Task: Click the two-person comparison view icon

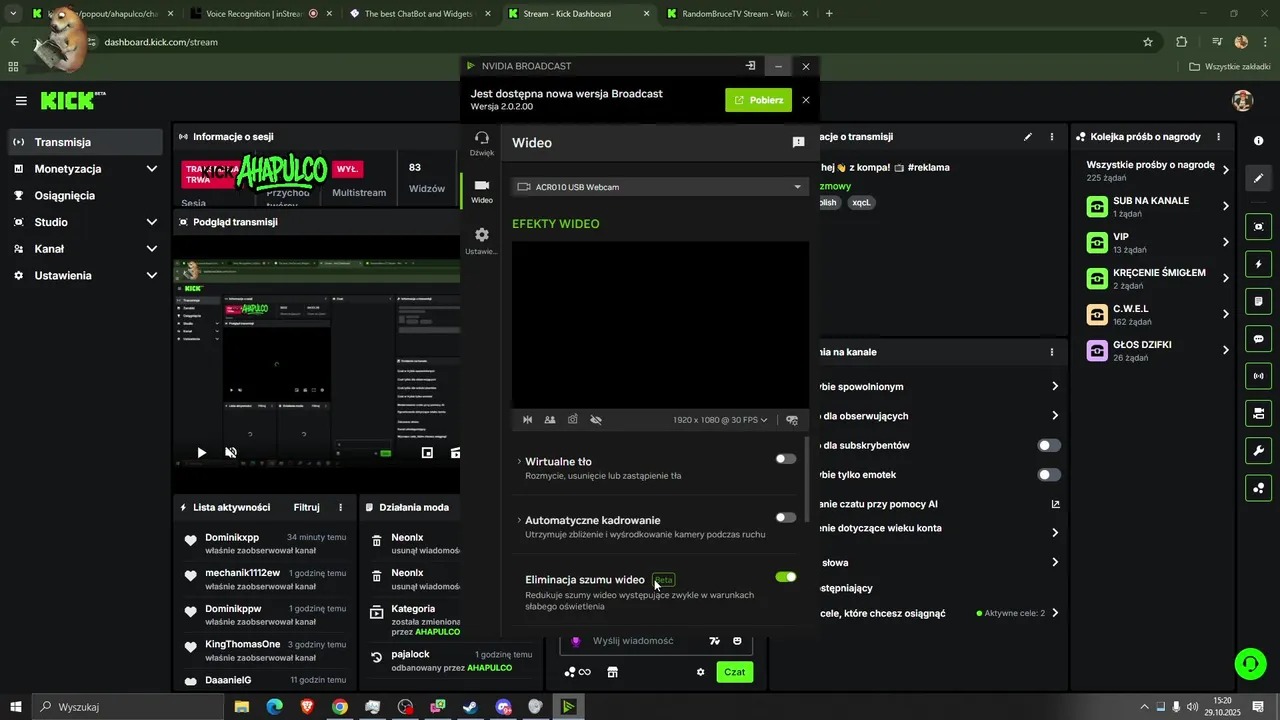Action: point(550,420)
